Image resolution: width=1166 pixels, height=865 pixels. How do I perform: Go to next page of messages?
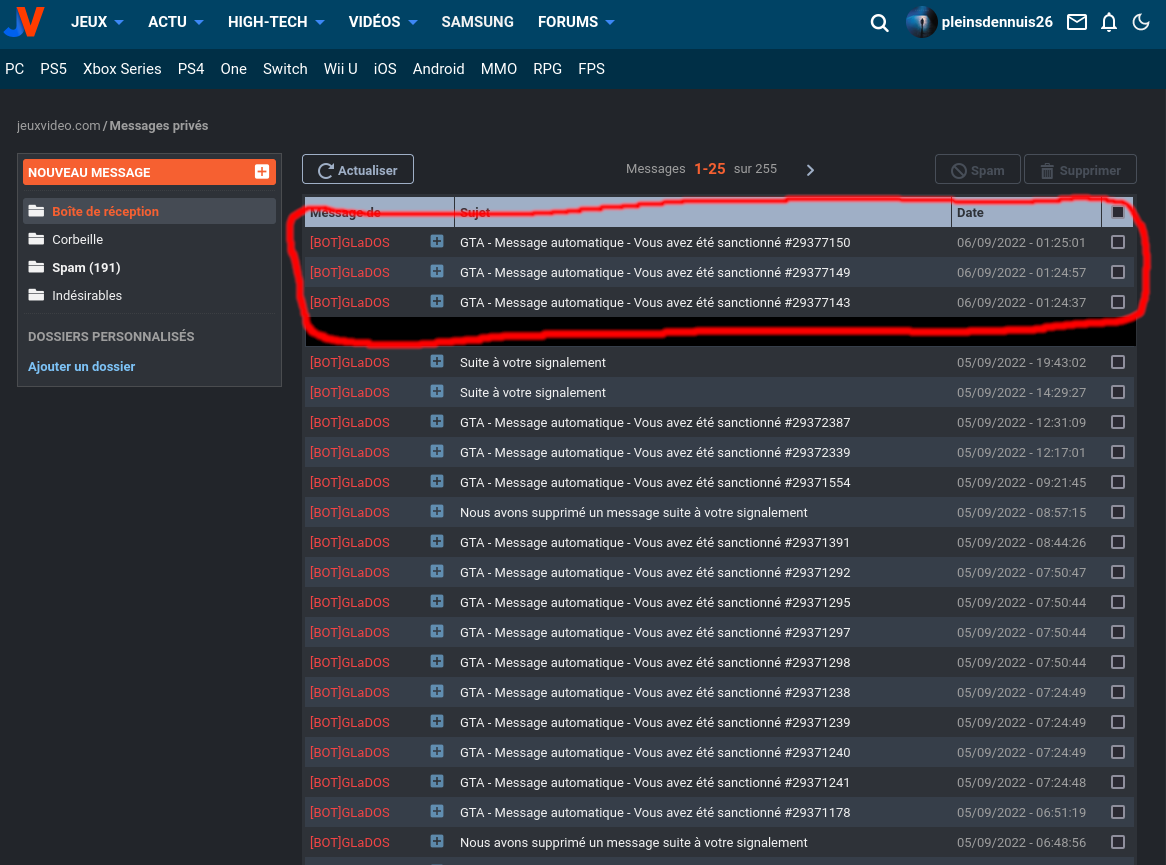tap(810, 170)
